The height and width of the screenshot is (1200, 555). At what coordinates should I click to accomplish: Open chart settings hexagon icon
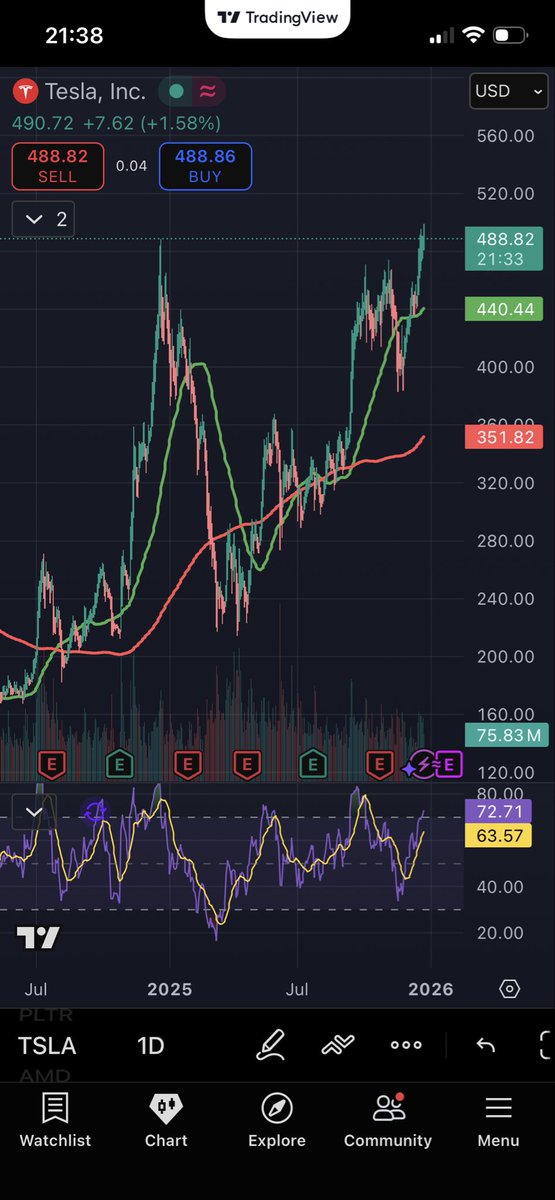click(509, 989)
